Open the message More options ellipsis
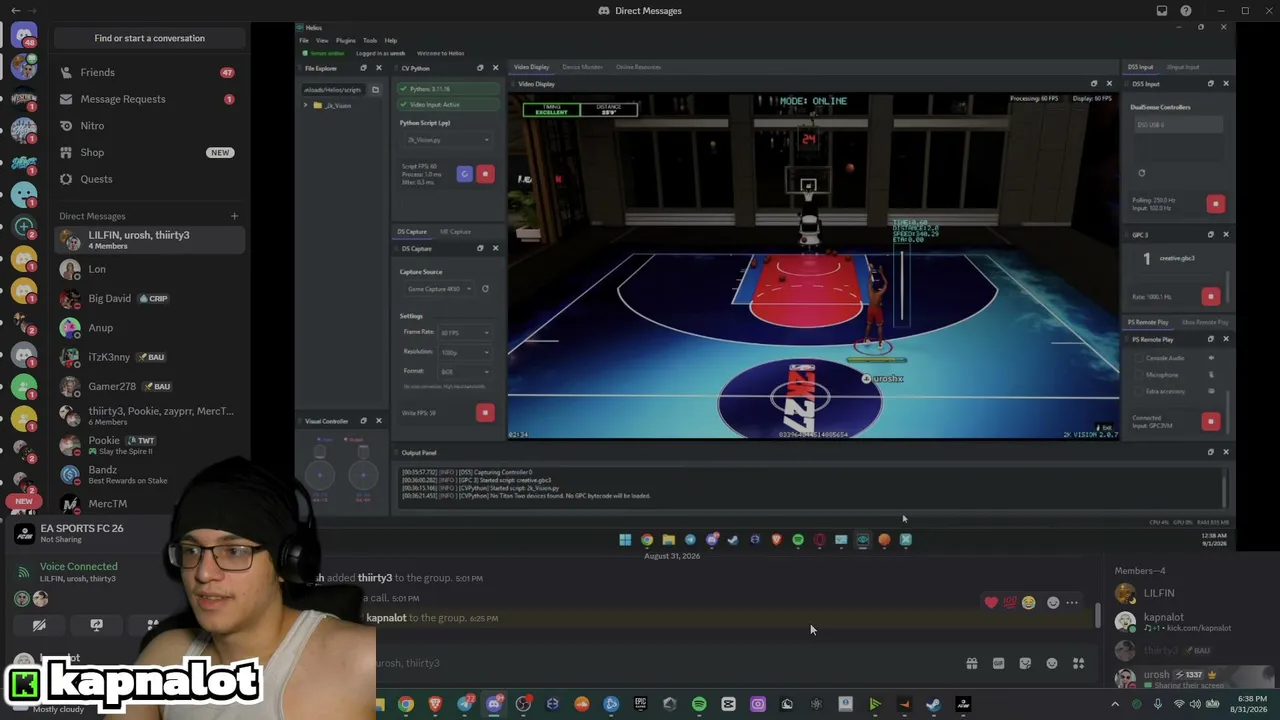The height and width of the screenshot is (720, 1280). click(1072, 602)
